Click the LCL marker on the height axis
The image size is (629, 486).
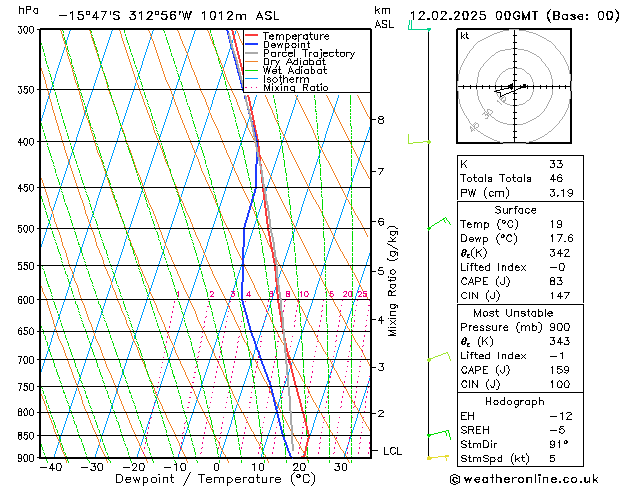pyautogui.click(x=391, y=451)
